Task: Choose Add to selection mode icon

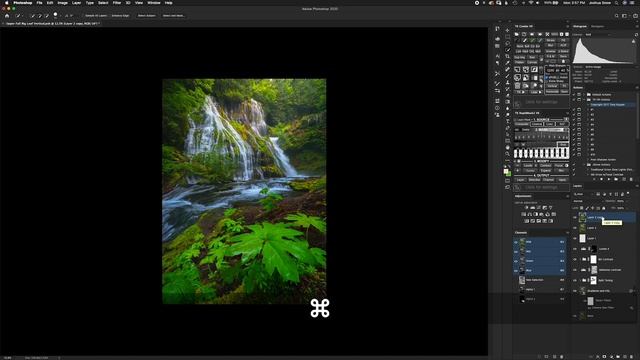Action: tap(40, 16)
